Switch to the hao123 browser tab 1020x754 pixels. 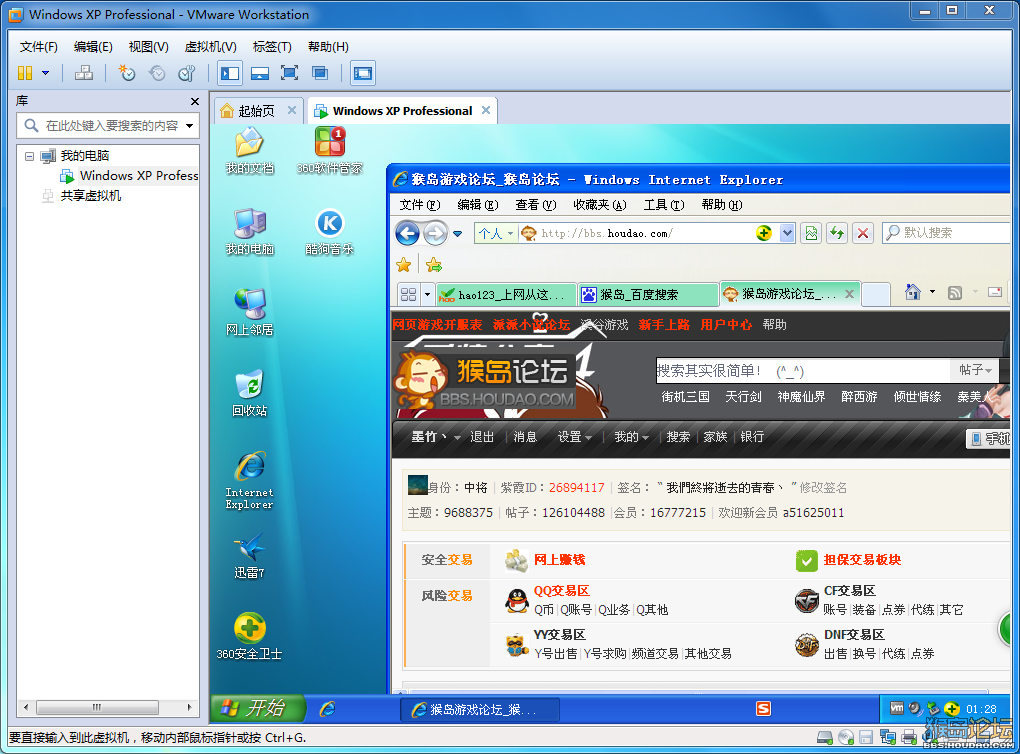[507, 295]
